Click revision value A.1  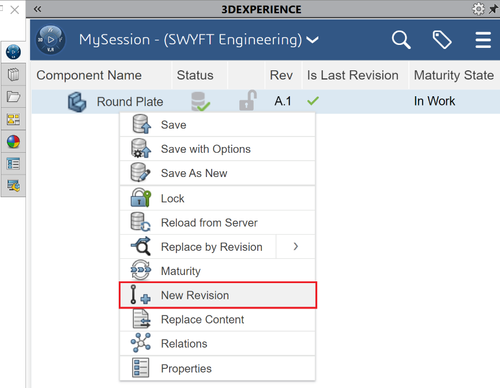pos(283,101)
